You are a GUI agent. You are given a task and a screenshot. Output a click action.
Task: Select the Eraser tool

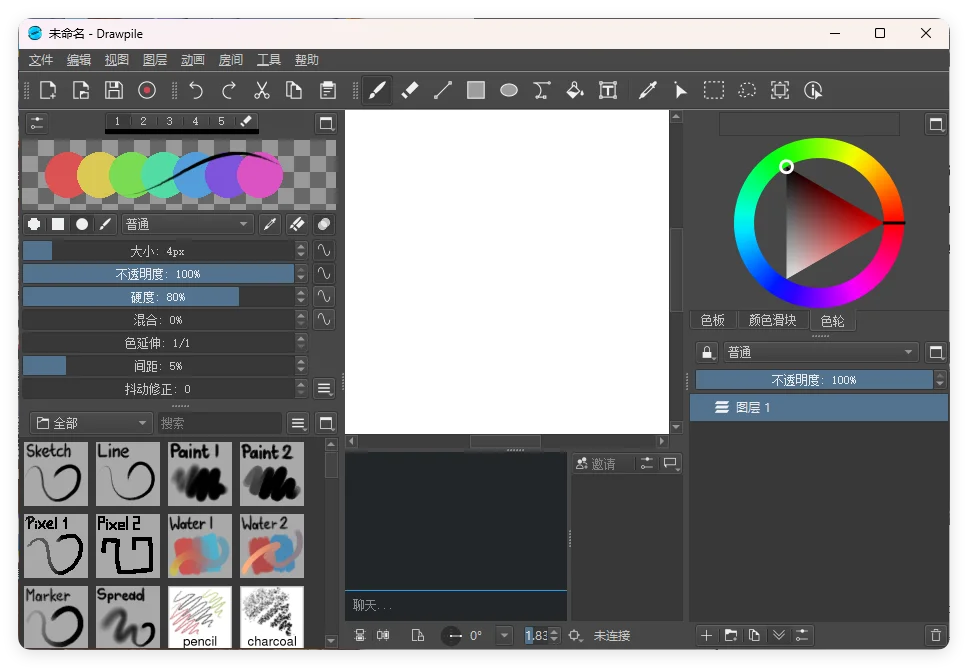(x=410, y=90)
